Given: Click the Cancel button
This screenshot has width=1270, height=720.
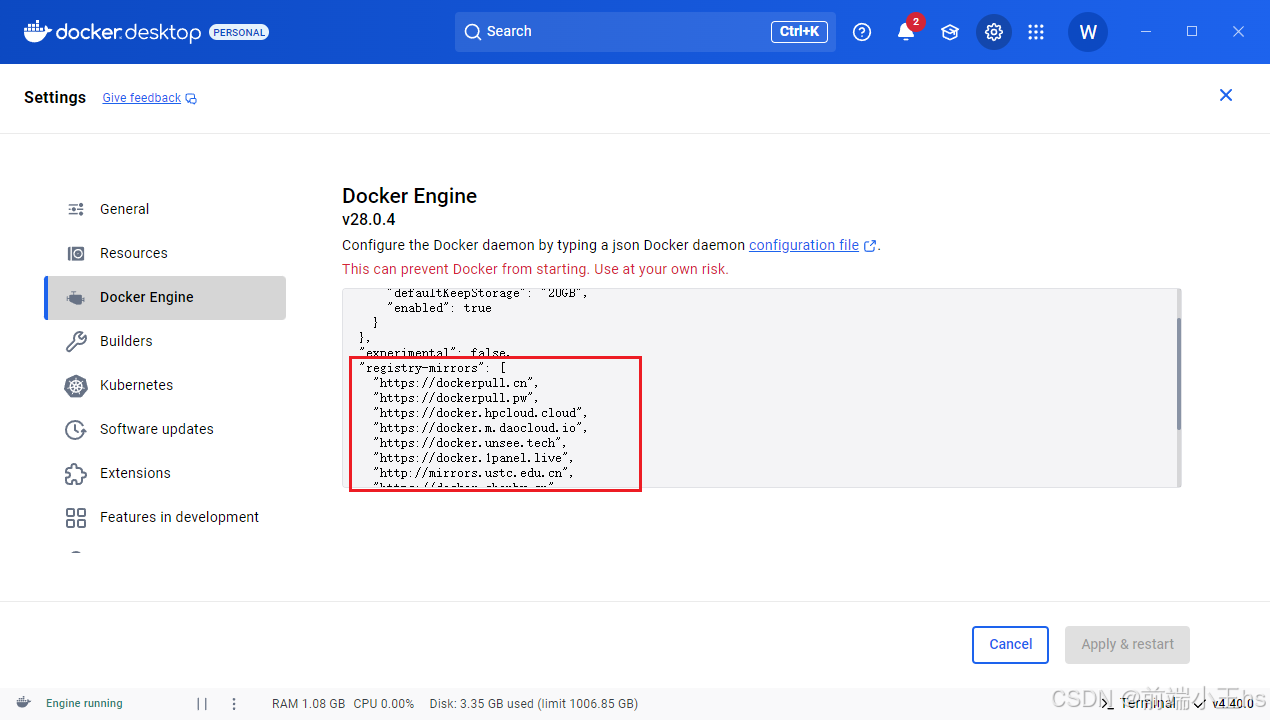Looking at the screenshot, I should [1010, 645].
